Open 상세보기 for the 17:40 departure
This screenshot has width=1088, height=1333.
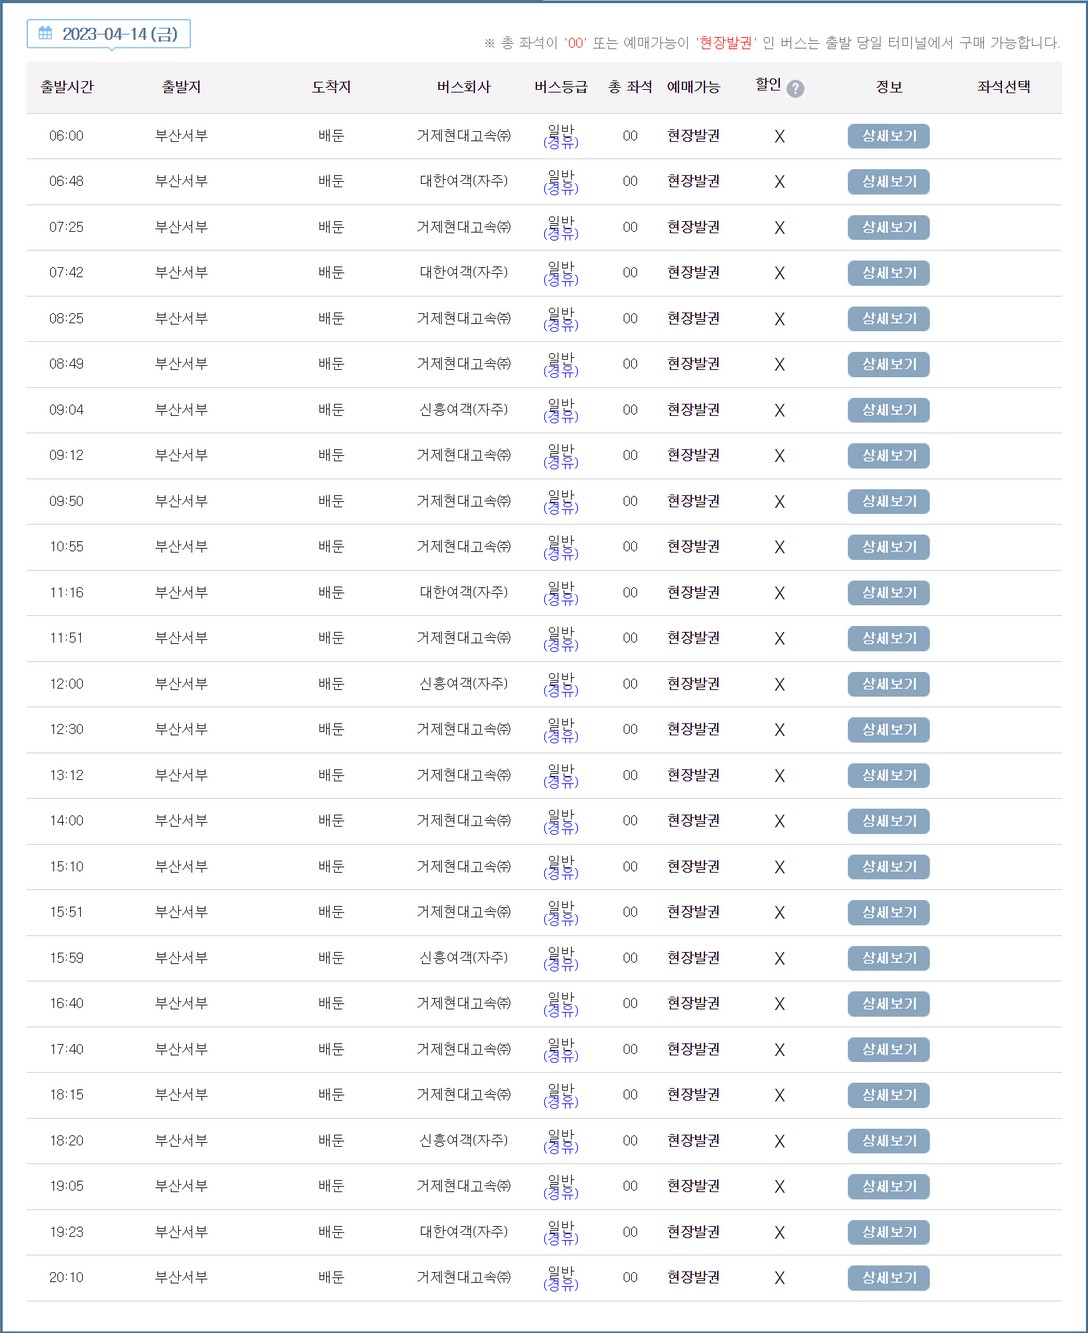[888, 1049]
